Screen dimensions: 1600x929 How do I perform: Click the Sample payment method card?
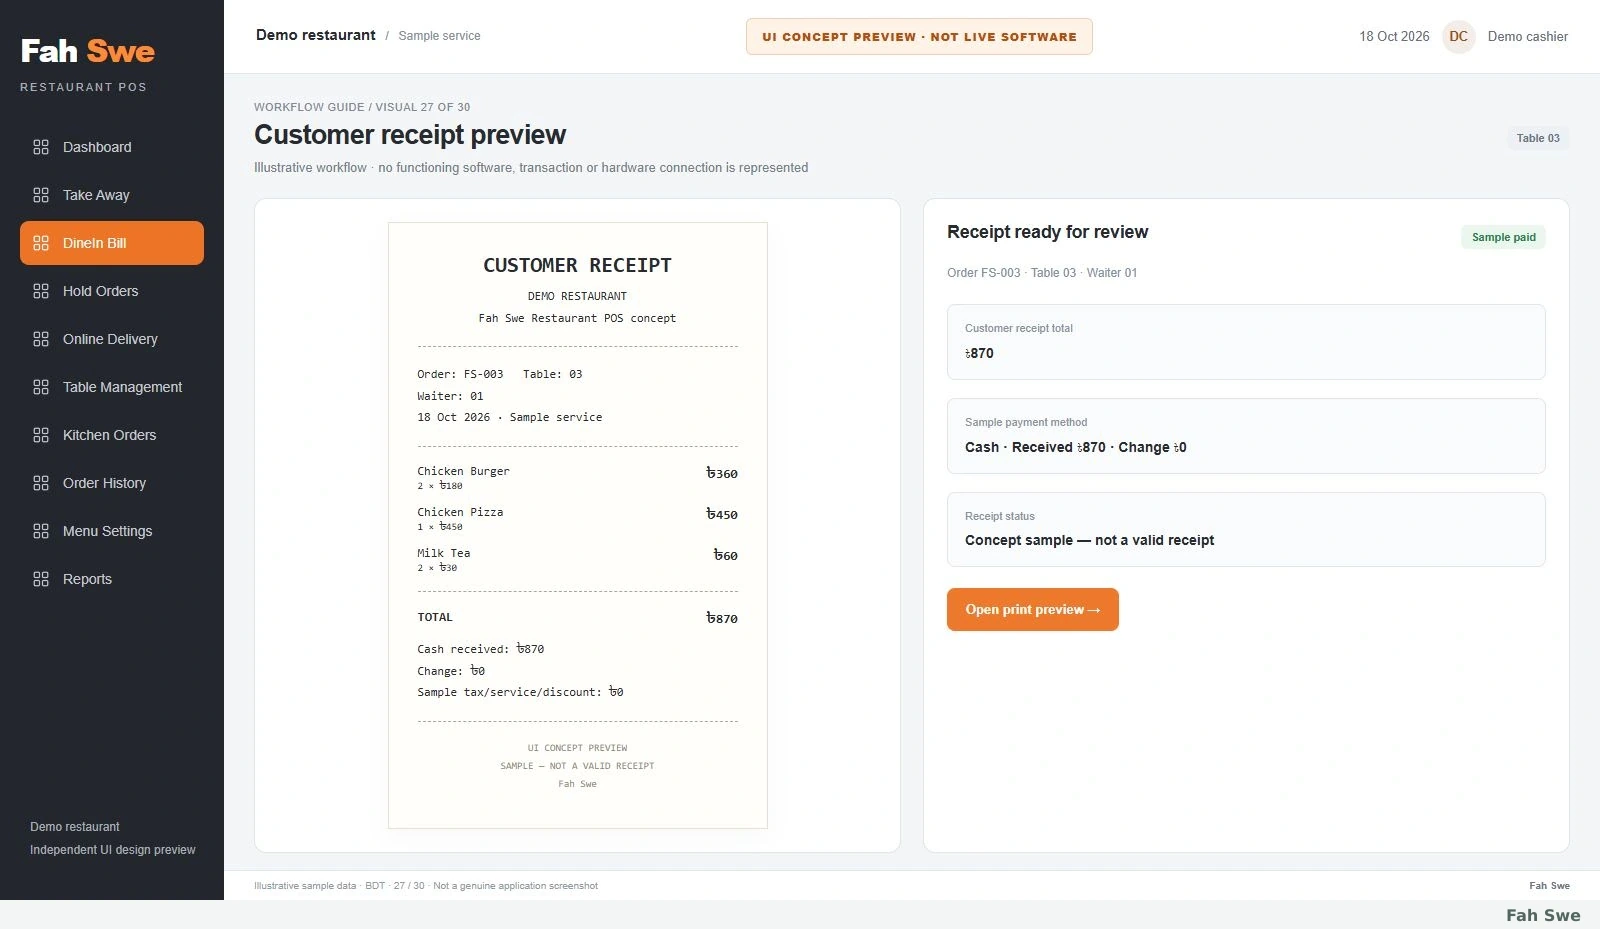click(x=1246, y=436)
